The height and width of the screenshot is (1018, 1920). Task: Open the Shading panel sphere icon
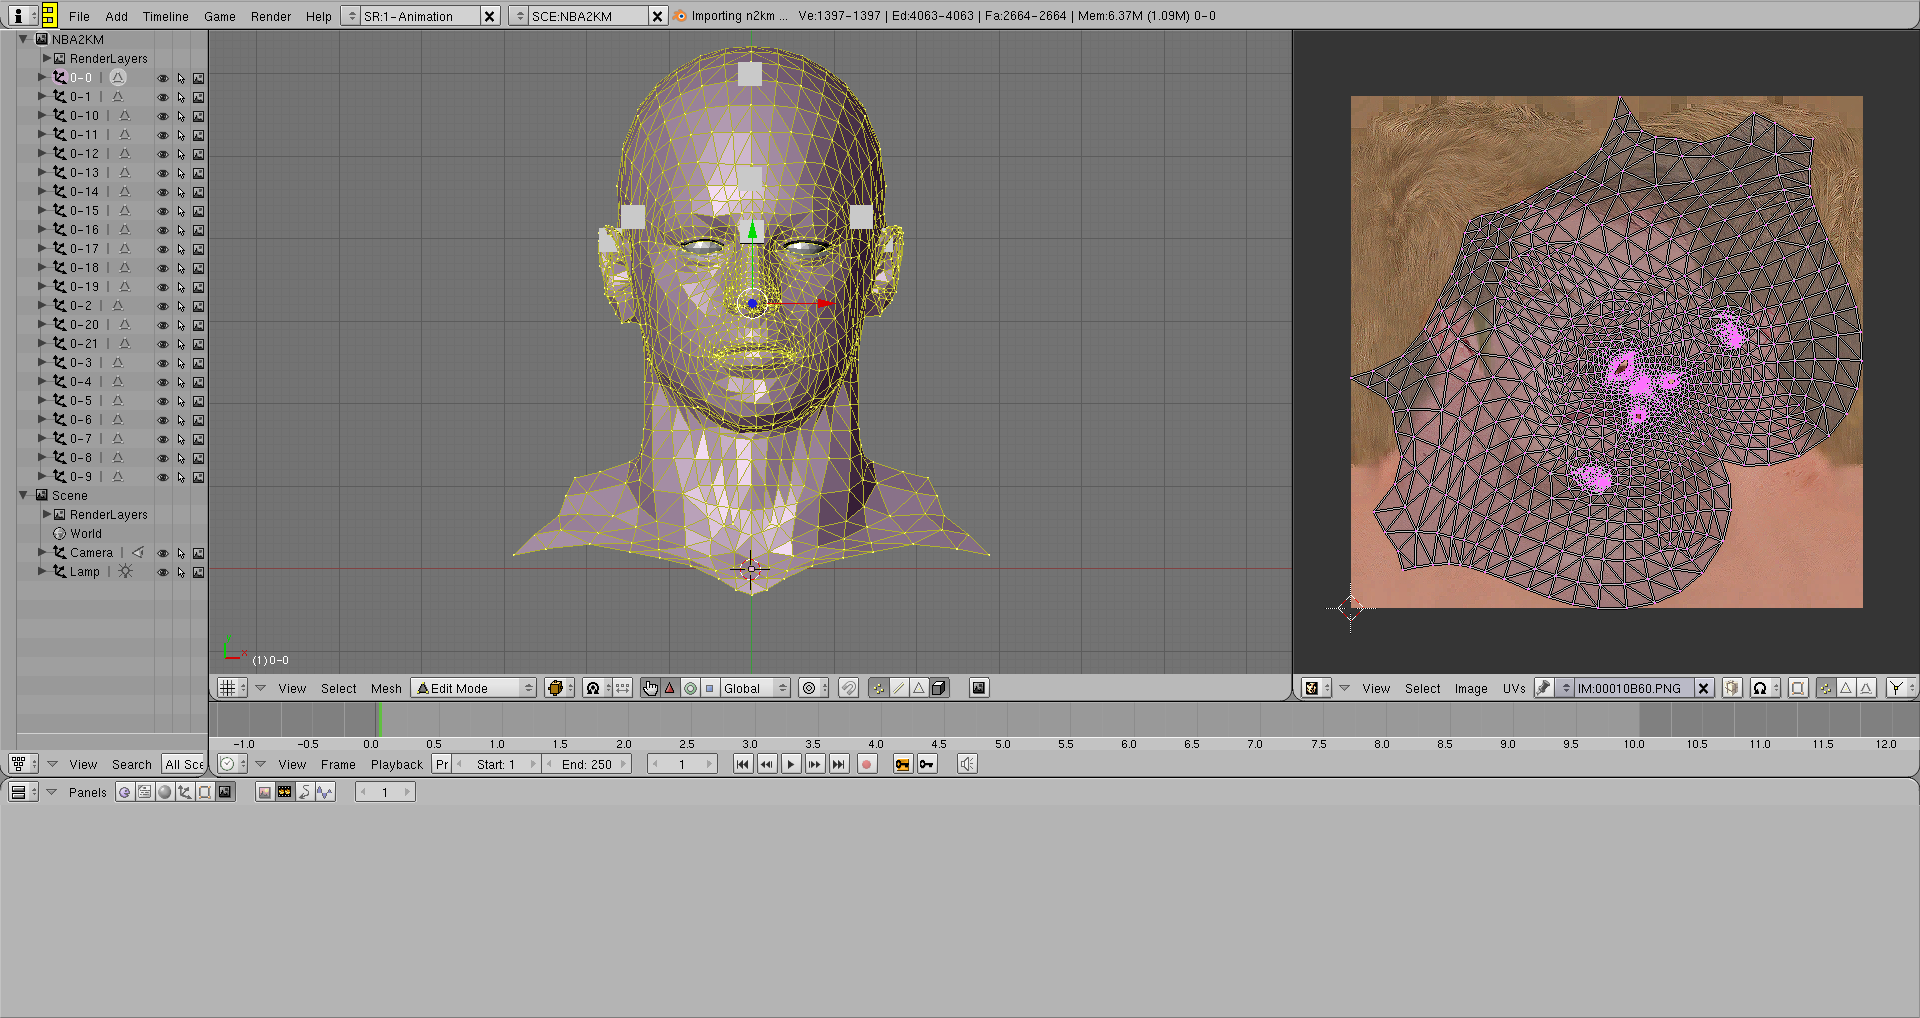click(x=165, y=792)
